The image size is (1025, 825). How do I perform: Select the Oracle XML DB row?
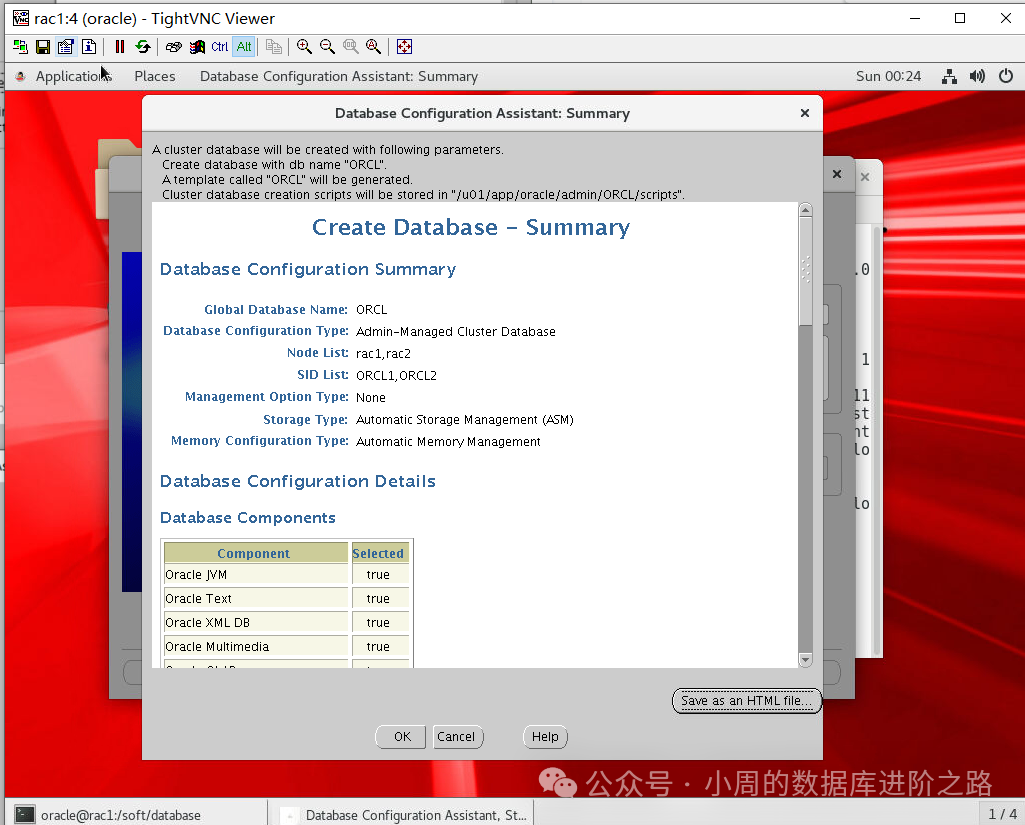coord(286,622)
